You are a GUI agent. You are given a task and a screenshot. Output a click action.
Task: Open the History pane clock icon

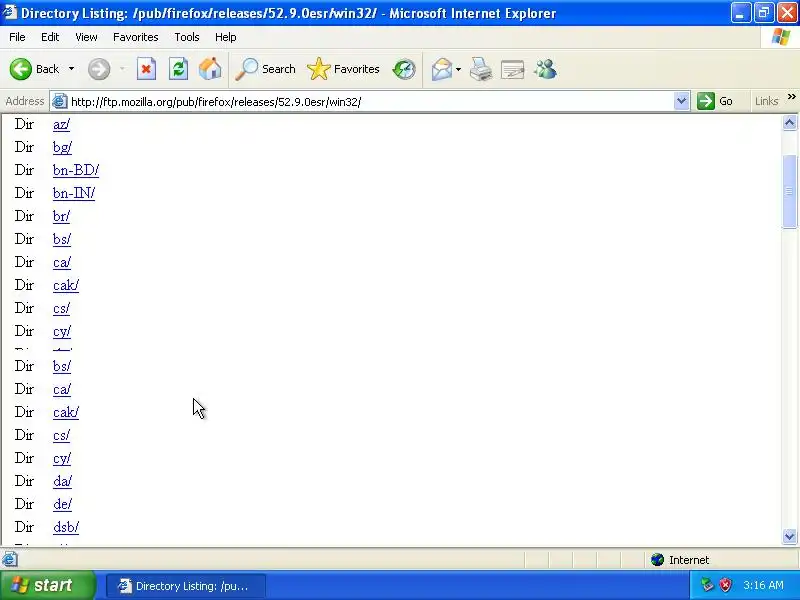[x=404, y=69]
